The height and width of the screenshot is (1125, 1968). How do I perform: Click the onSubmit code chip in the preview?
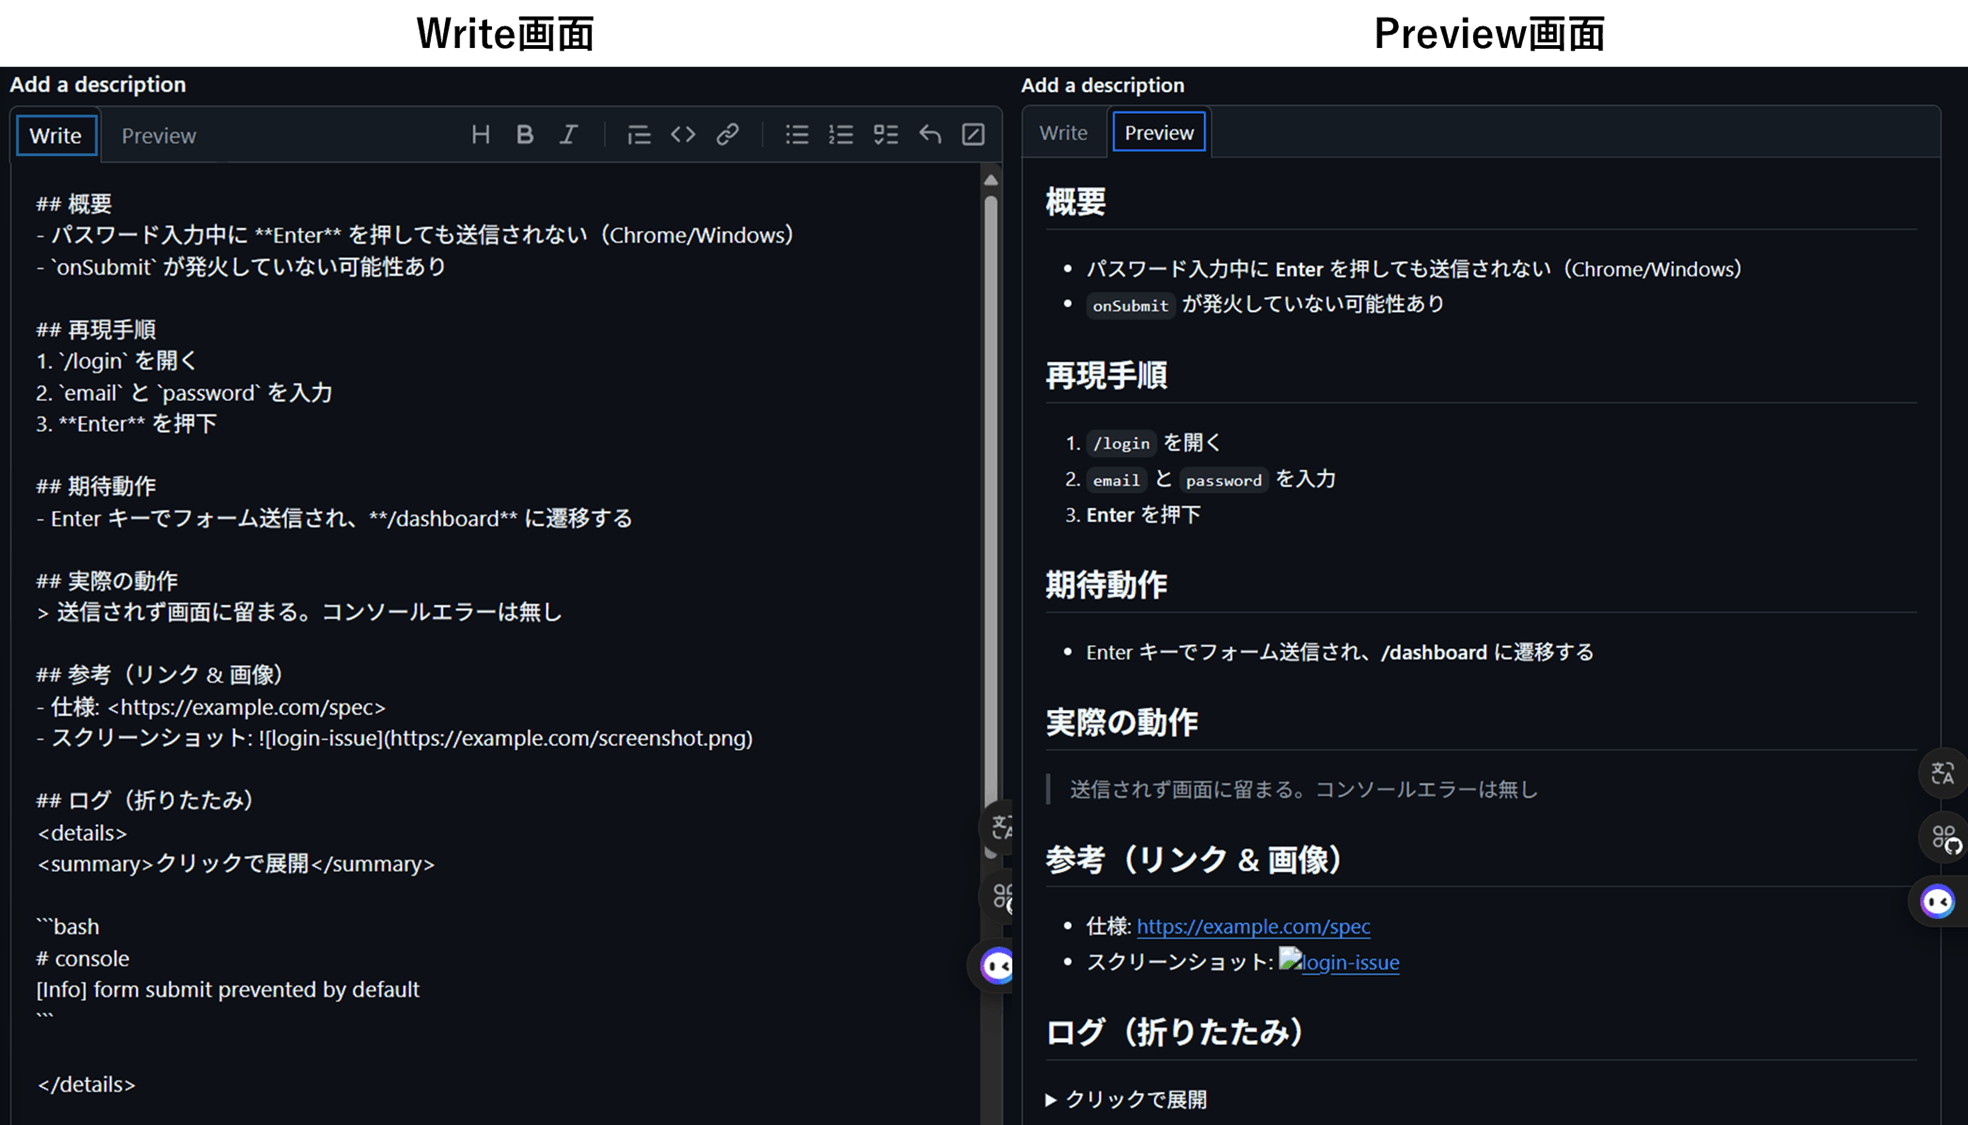(x=1130, y=305)
